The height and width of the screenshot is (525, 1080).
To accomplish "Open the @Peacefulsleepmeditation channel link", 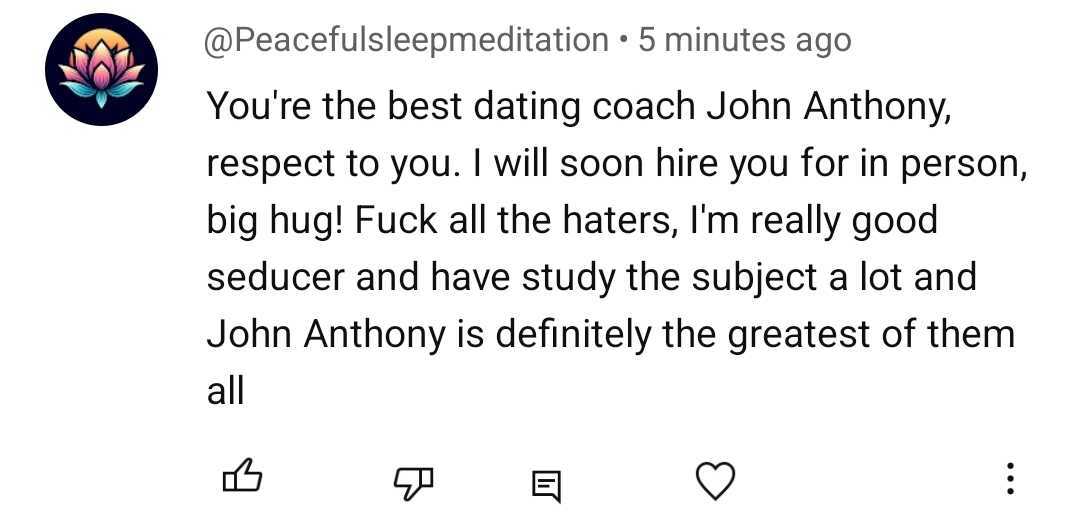I will 406,40.
